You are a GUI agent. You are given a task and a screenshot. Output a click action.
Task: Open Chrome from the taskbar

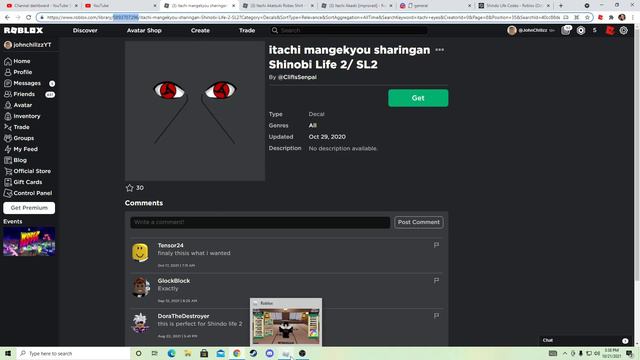pos(237,353)
